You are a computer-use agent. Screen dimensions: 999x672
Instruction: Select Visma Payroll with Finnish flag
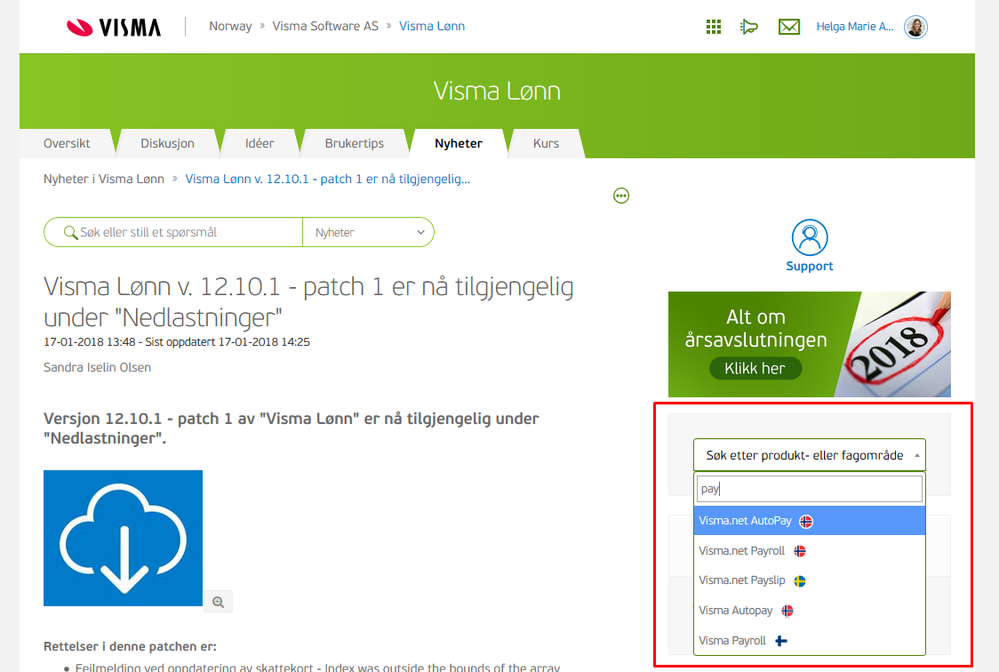coord(809,641)
